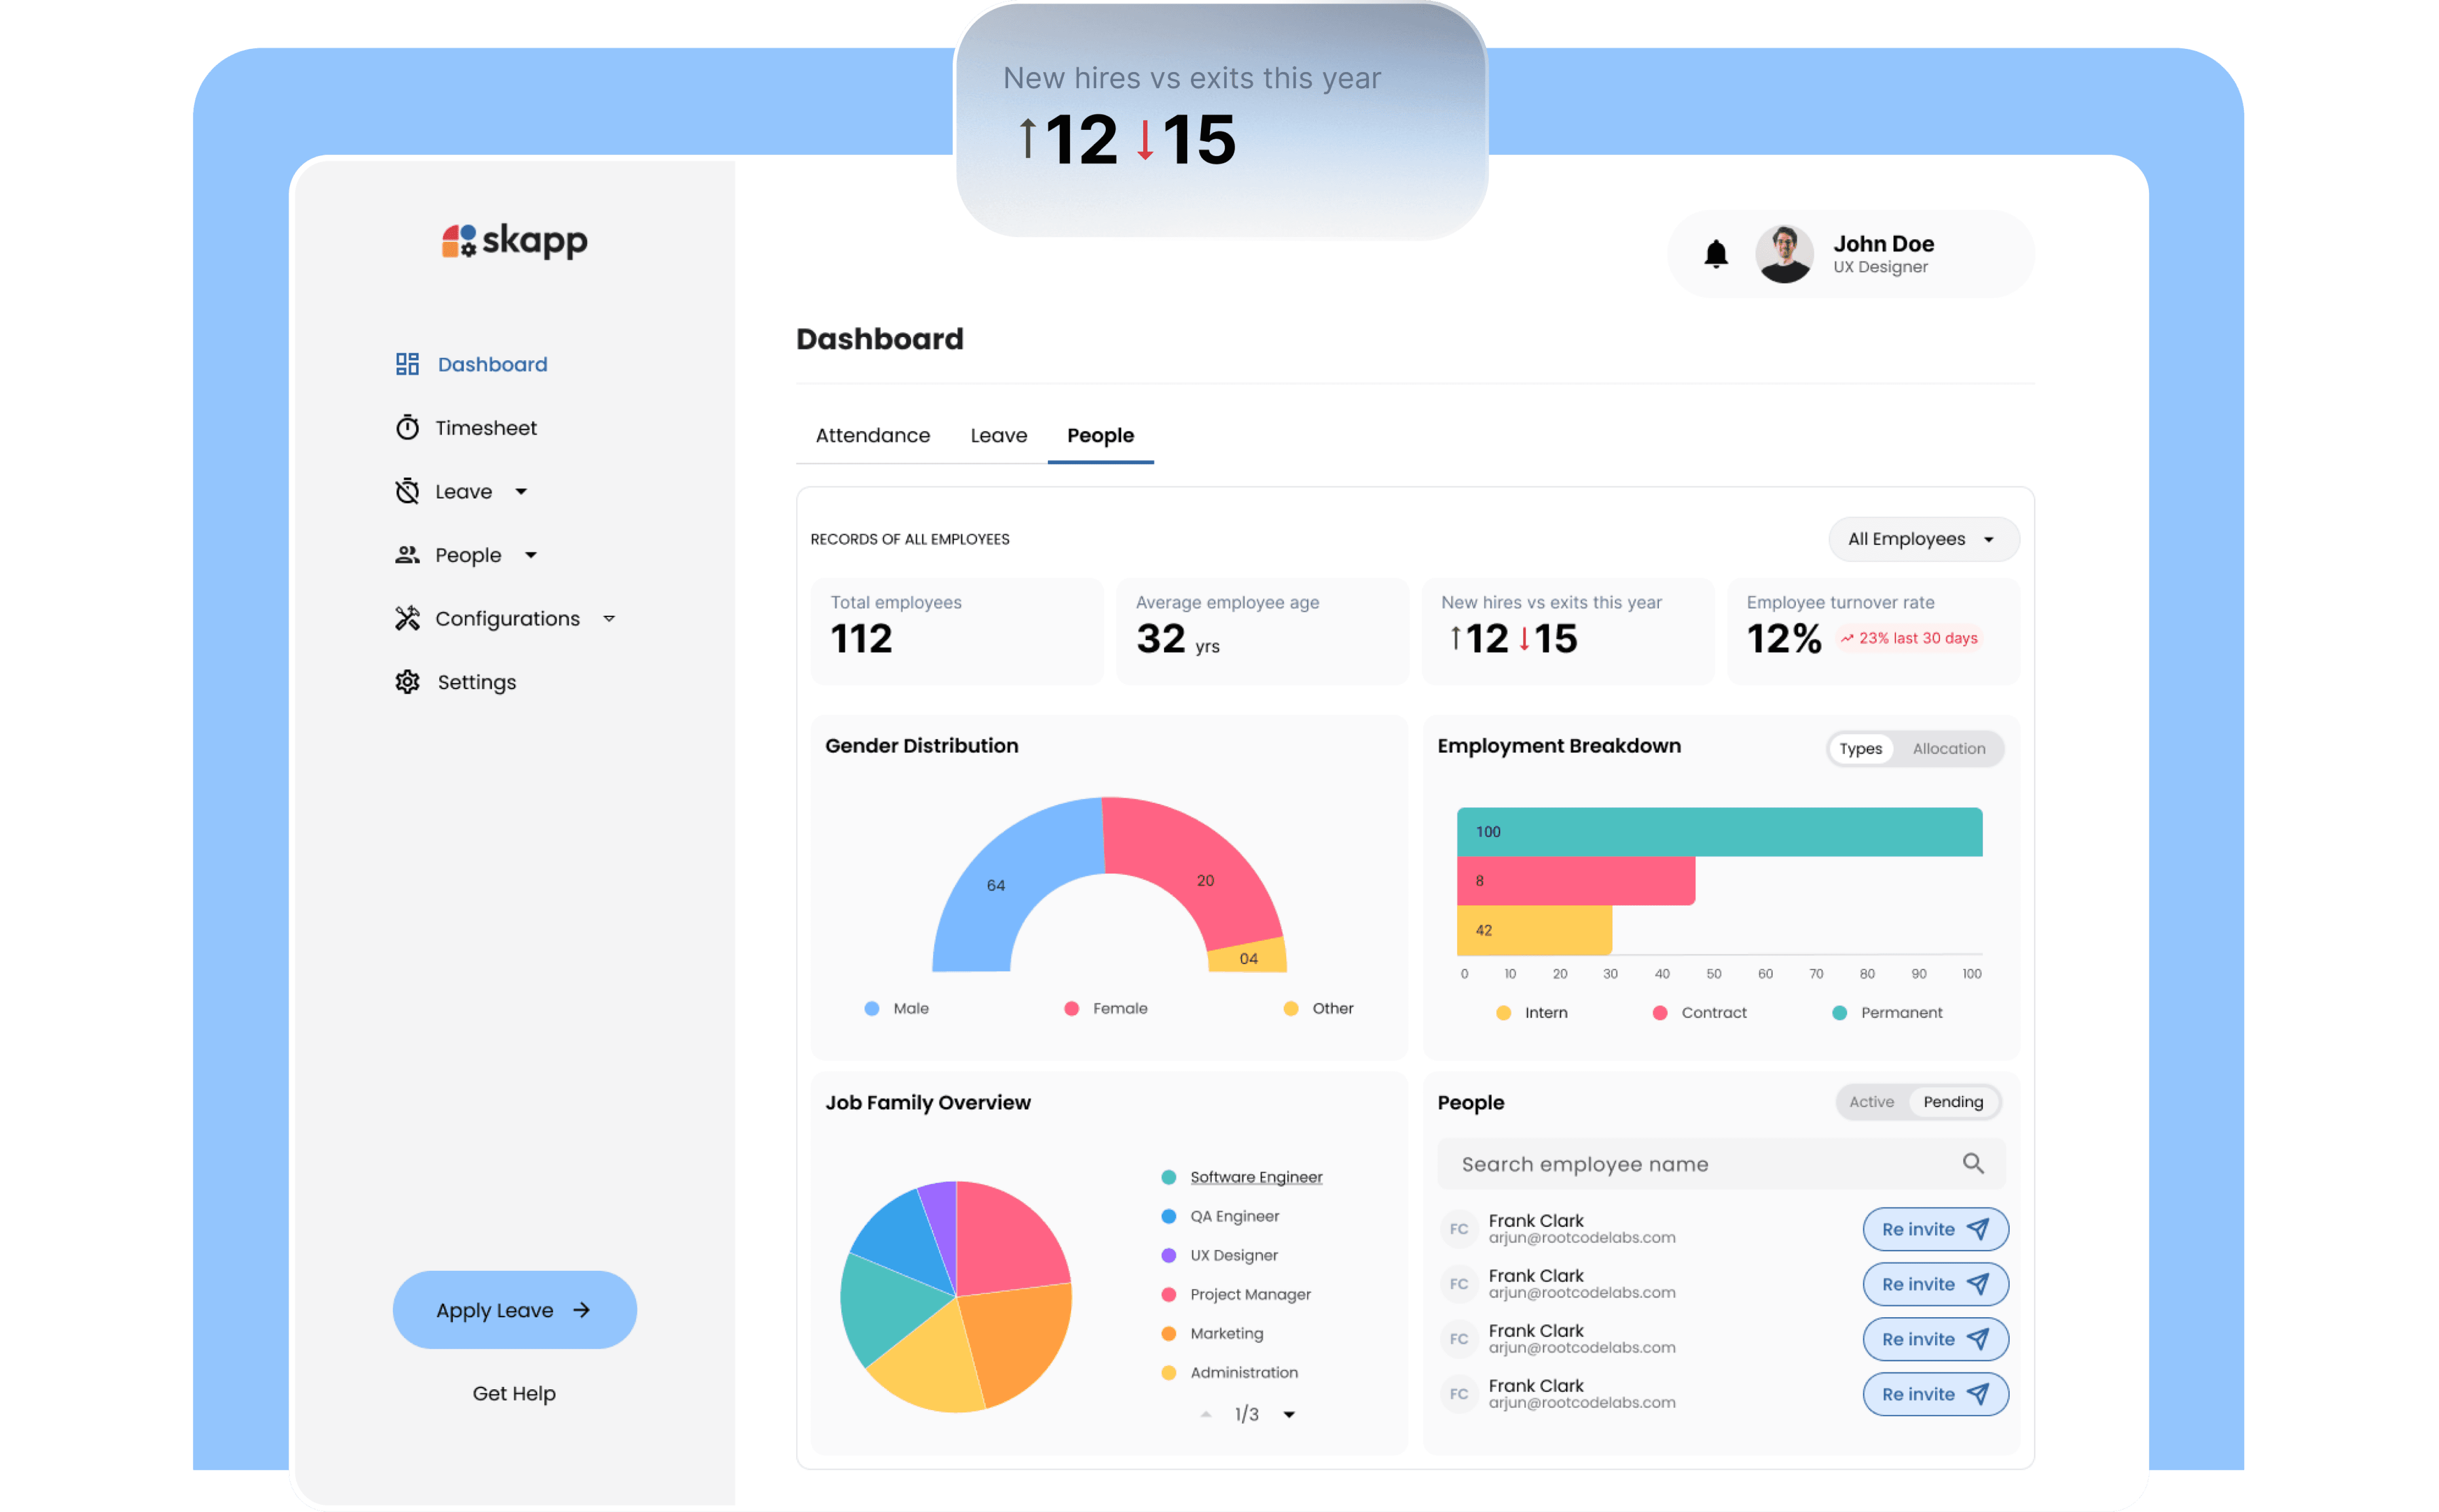2439x1512 pixels.
Task: Click the search magnifier icon in People
Action: tap(1972, 1163)
